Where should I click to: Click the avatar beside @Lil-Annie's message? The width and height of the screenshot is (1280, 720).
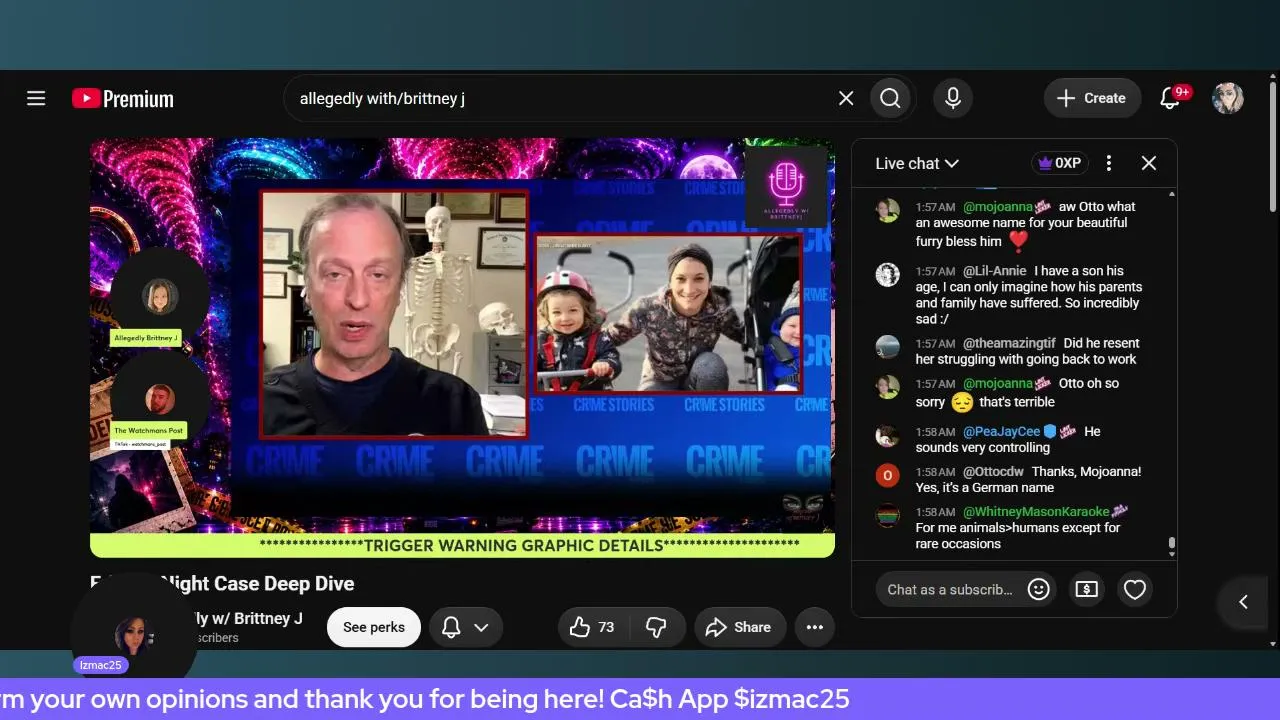pos(887,275)
